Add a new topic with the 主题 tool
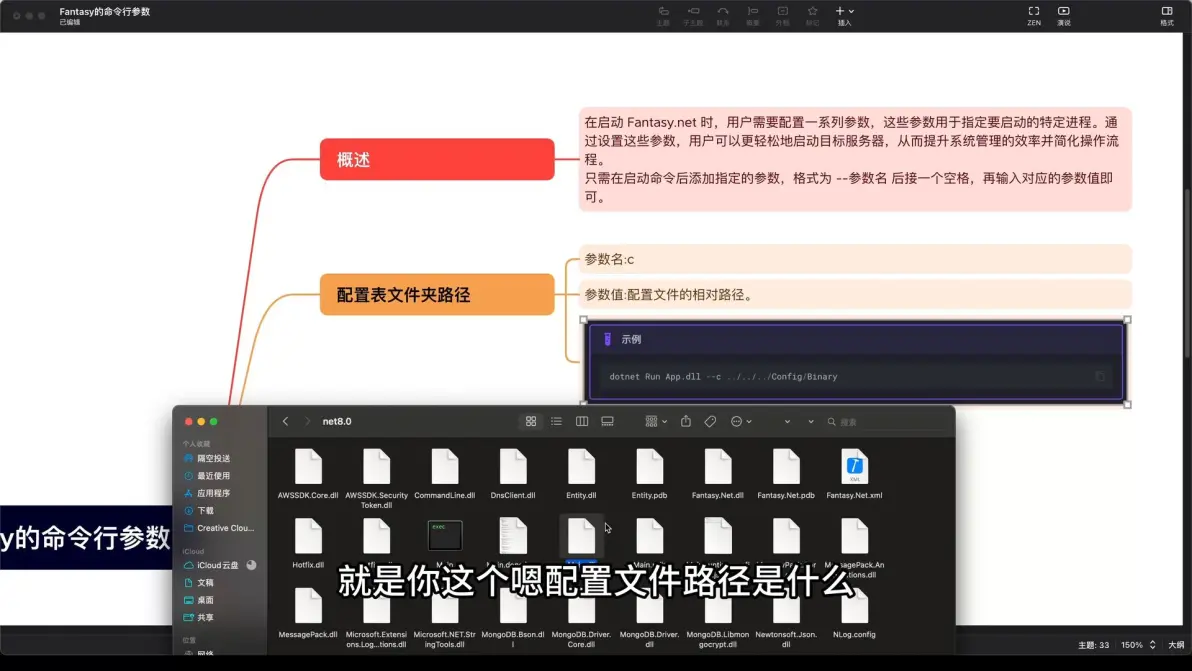 pos(663,15)
